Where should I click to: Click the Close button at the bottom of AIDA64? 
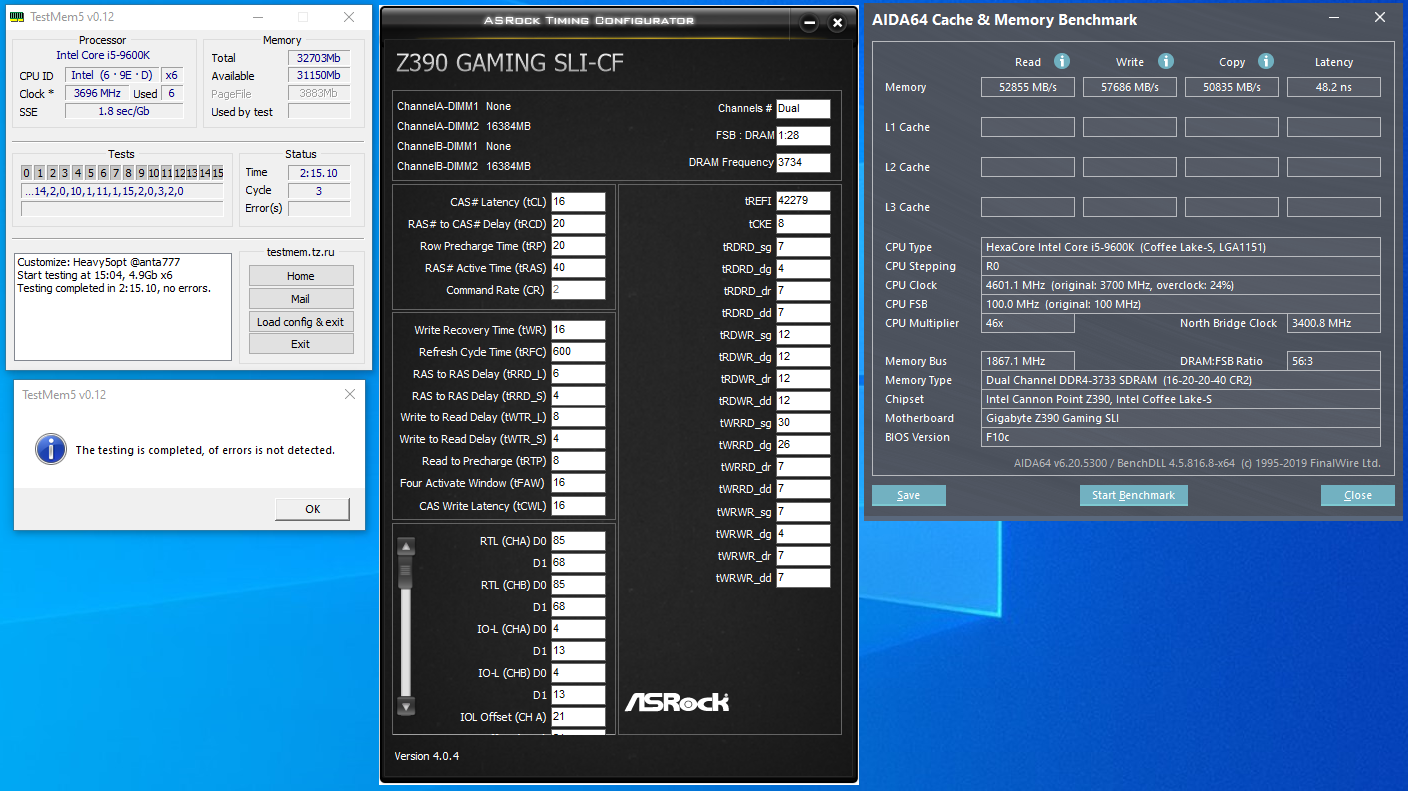pyautogui.click(x=1357, y=495)
